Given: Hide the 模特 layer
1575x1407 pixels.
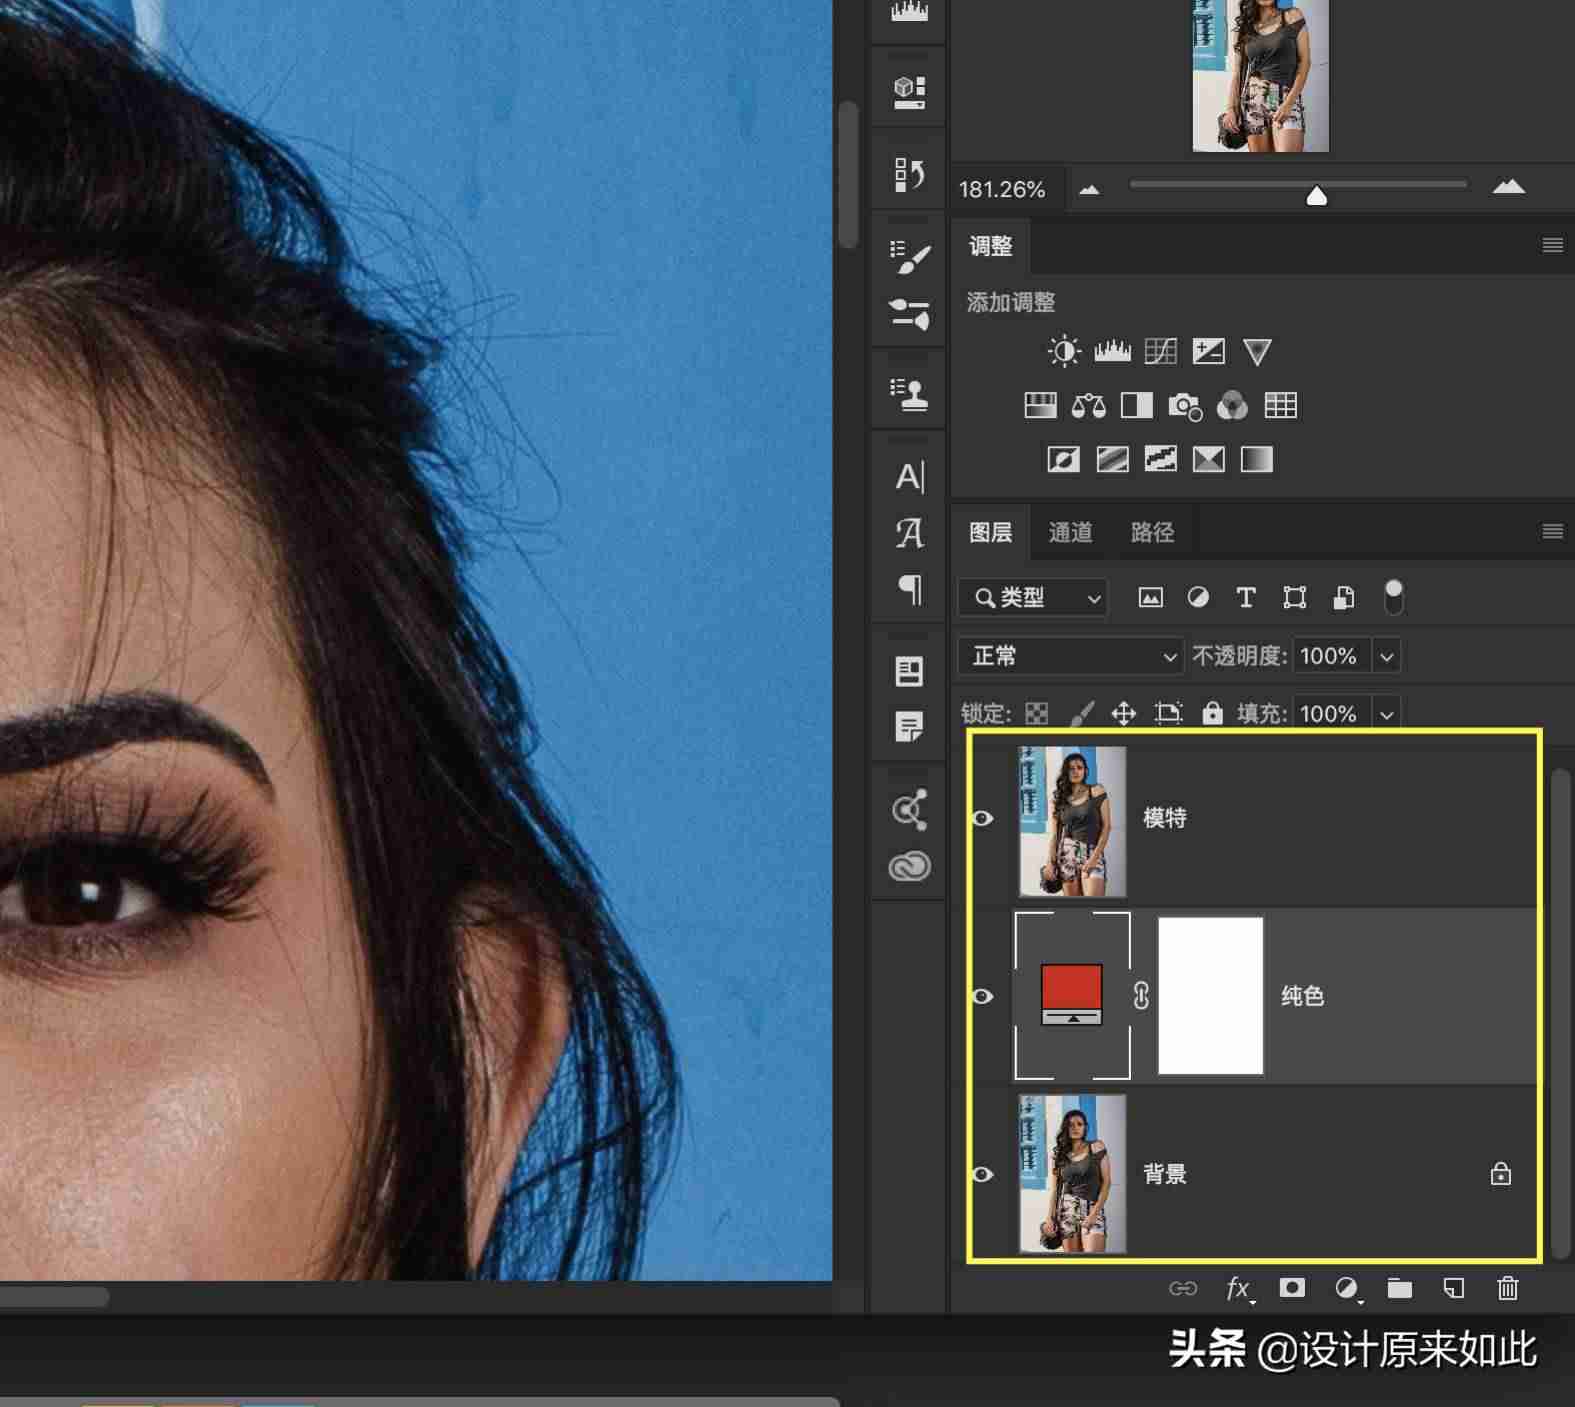Looking at the screenshot, I should click(x=983, y=818).
